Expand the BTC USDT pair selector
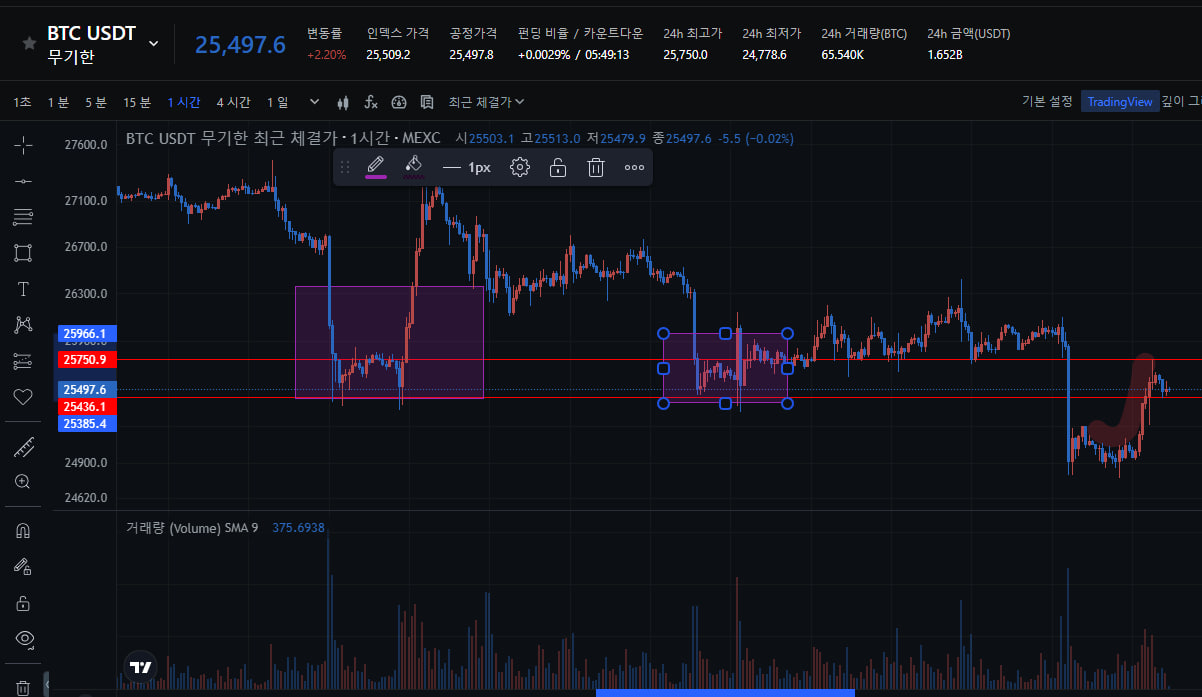The width and height of the screenshot is (1202, 697). [153, 43]
